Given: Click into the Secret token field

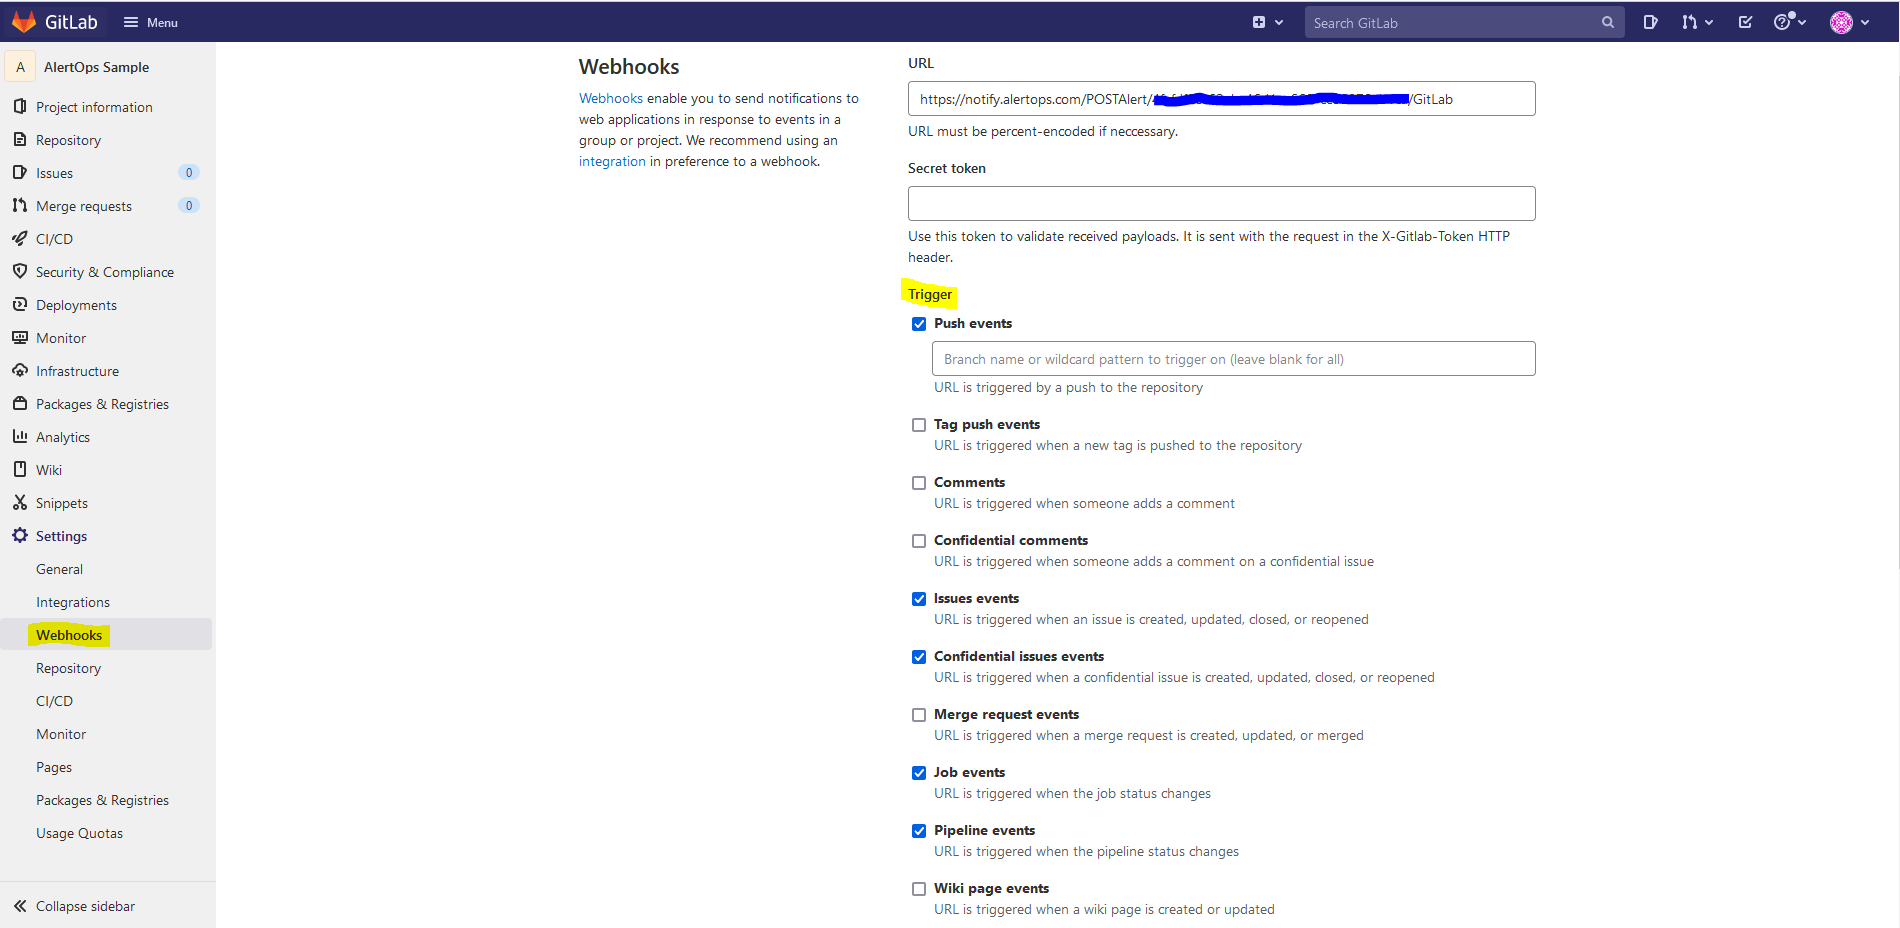Looking at the screenshot, I should (1221, 204).
